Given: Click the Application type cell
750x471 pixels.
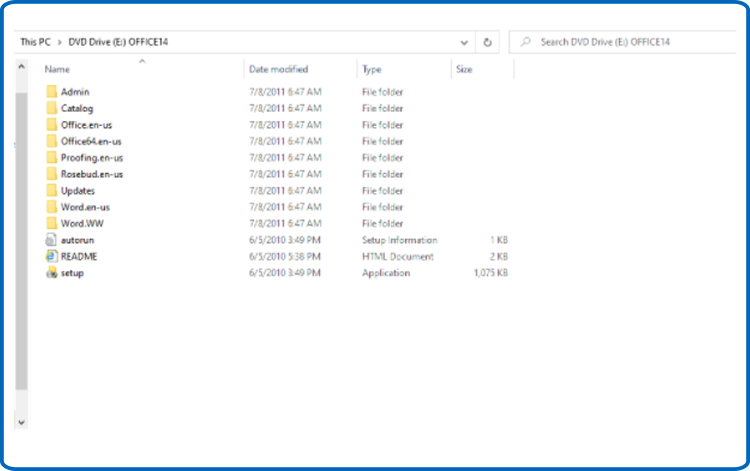Looking at the screenshot, I should click(x=386, y=273).
